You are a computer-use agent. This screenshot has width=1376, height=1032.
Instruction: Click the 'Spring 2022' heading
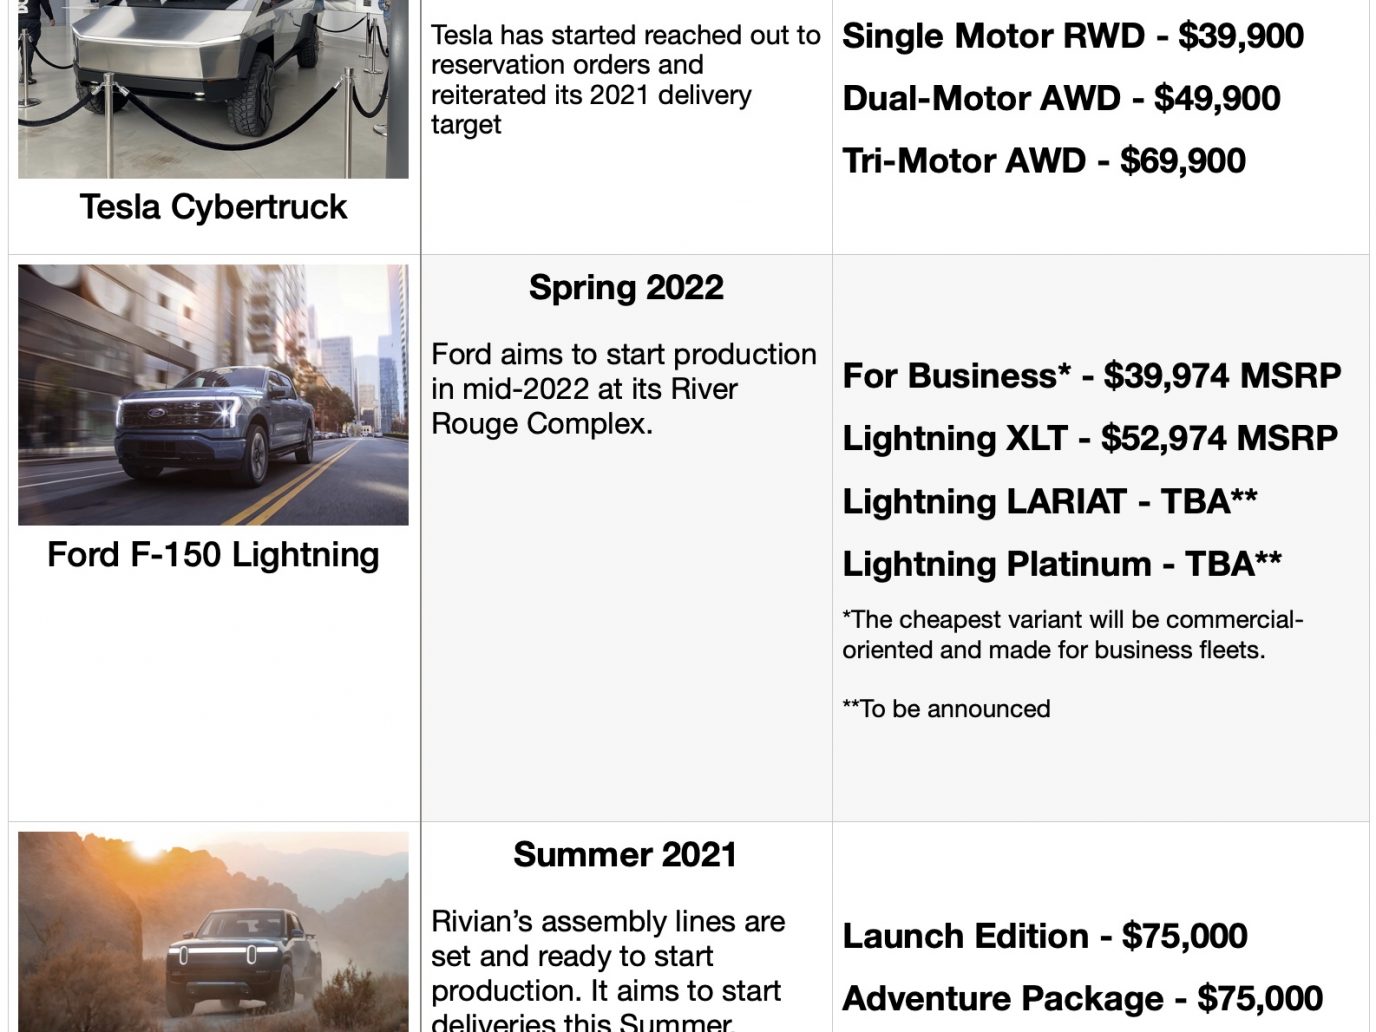[626, 288]
